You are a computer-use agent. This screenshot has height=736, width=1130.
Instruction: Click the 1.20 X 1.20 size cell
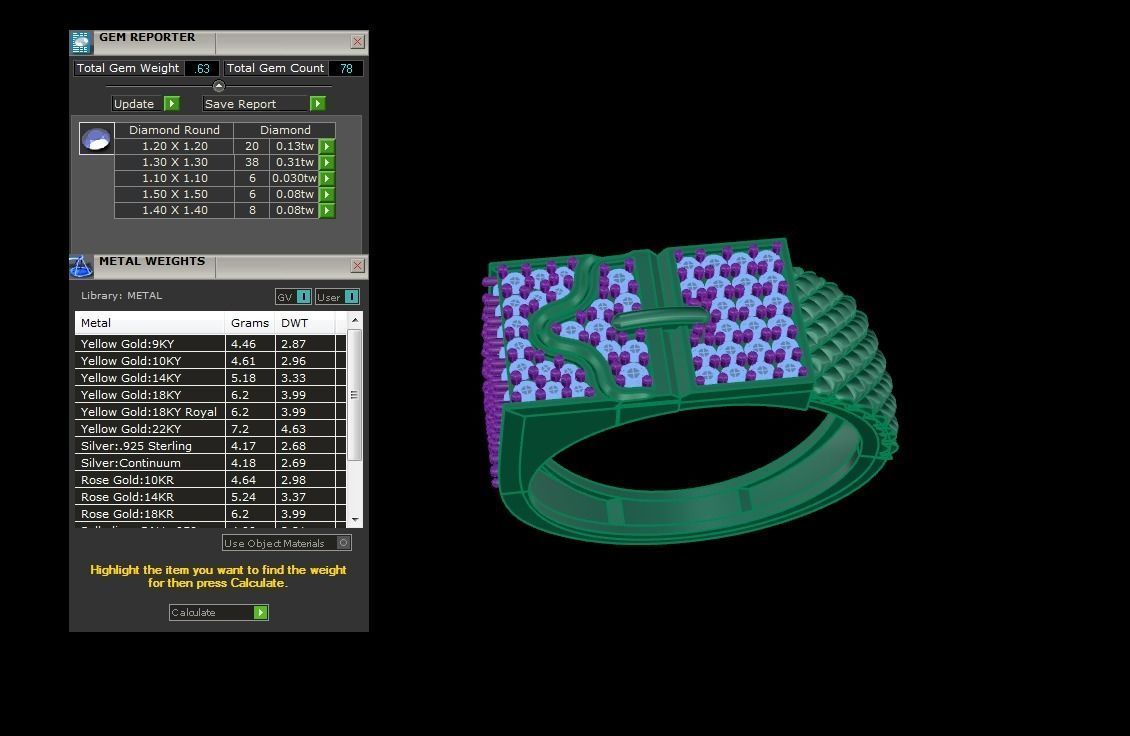pyautogui.click(x=174, y=146)
